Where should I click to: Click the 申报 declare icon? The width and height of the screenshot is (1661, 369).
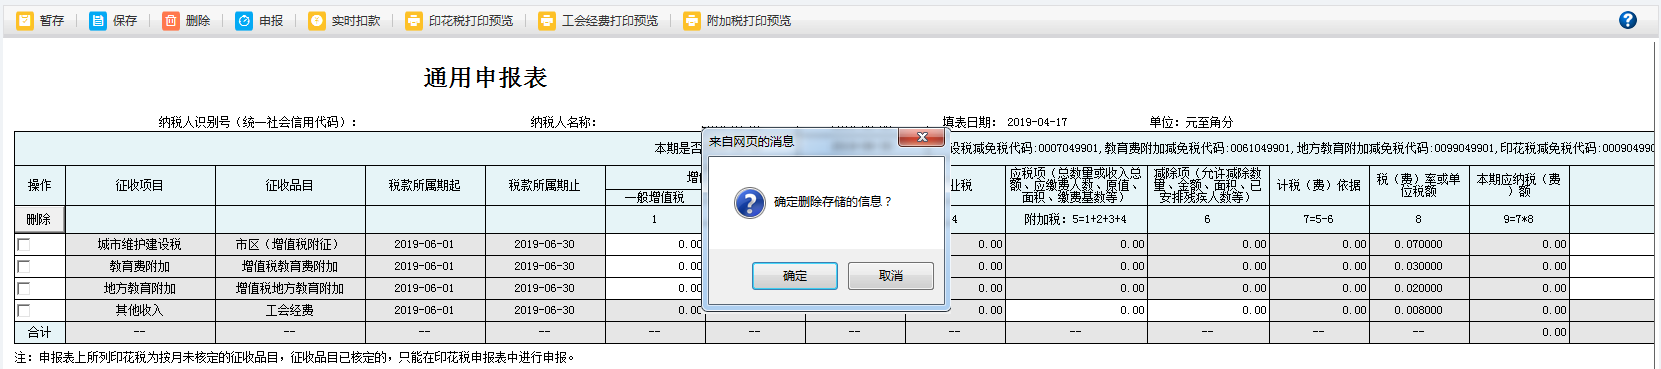coord(244,20)
